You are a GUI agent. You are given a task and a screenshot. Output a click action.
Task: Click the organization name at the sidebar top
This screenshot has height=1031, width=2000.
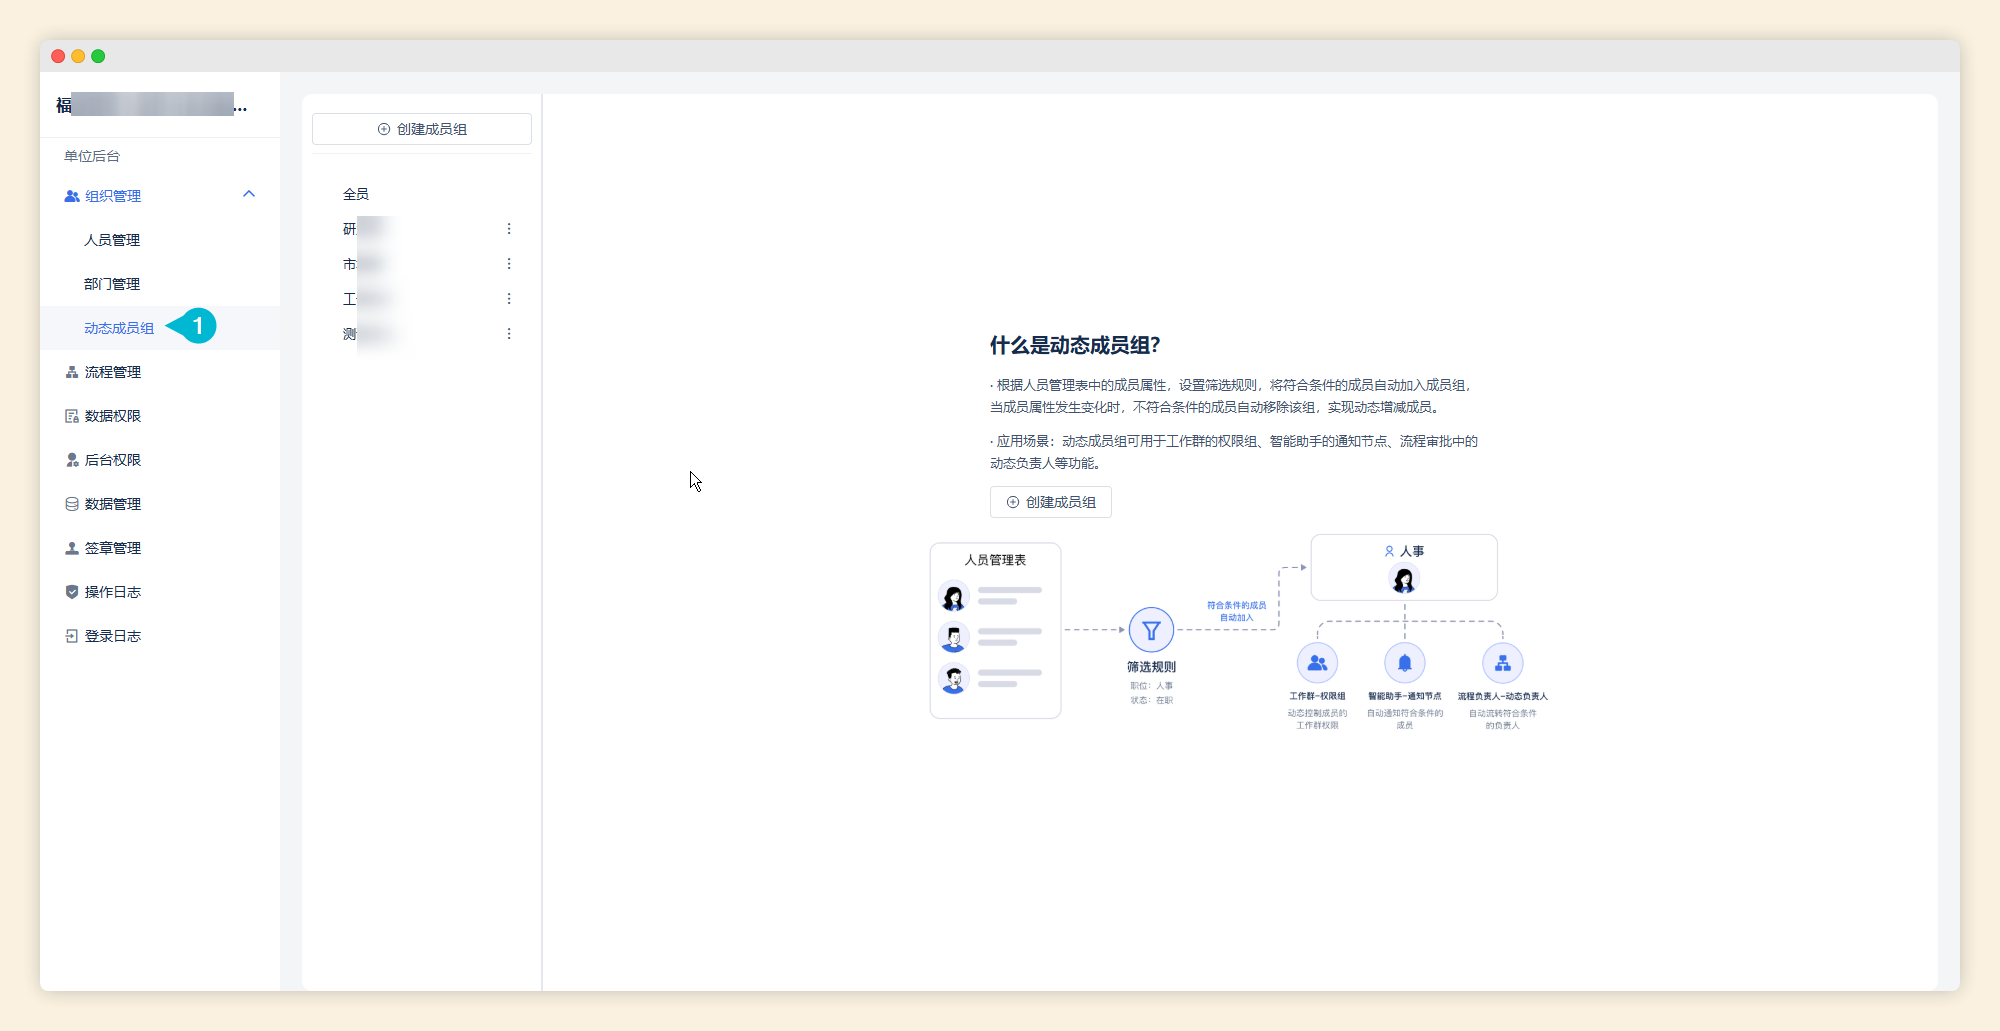(x=151, y=105)
